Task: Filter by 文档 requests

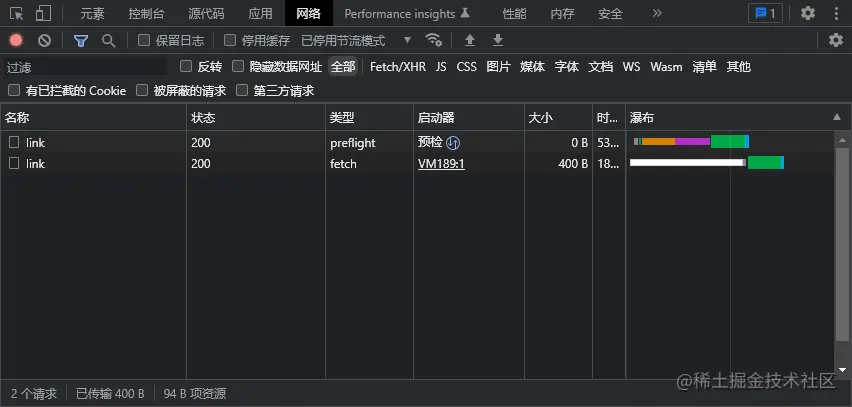Action: point(601,67)
